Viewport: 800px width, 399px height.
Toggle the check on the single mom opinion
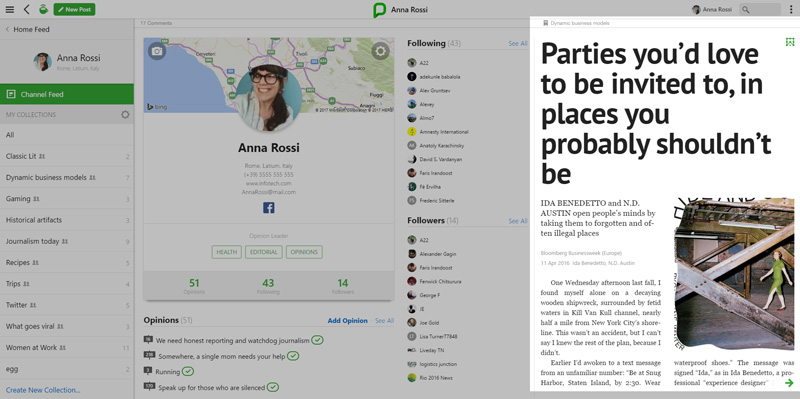click(293, 356)
